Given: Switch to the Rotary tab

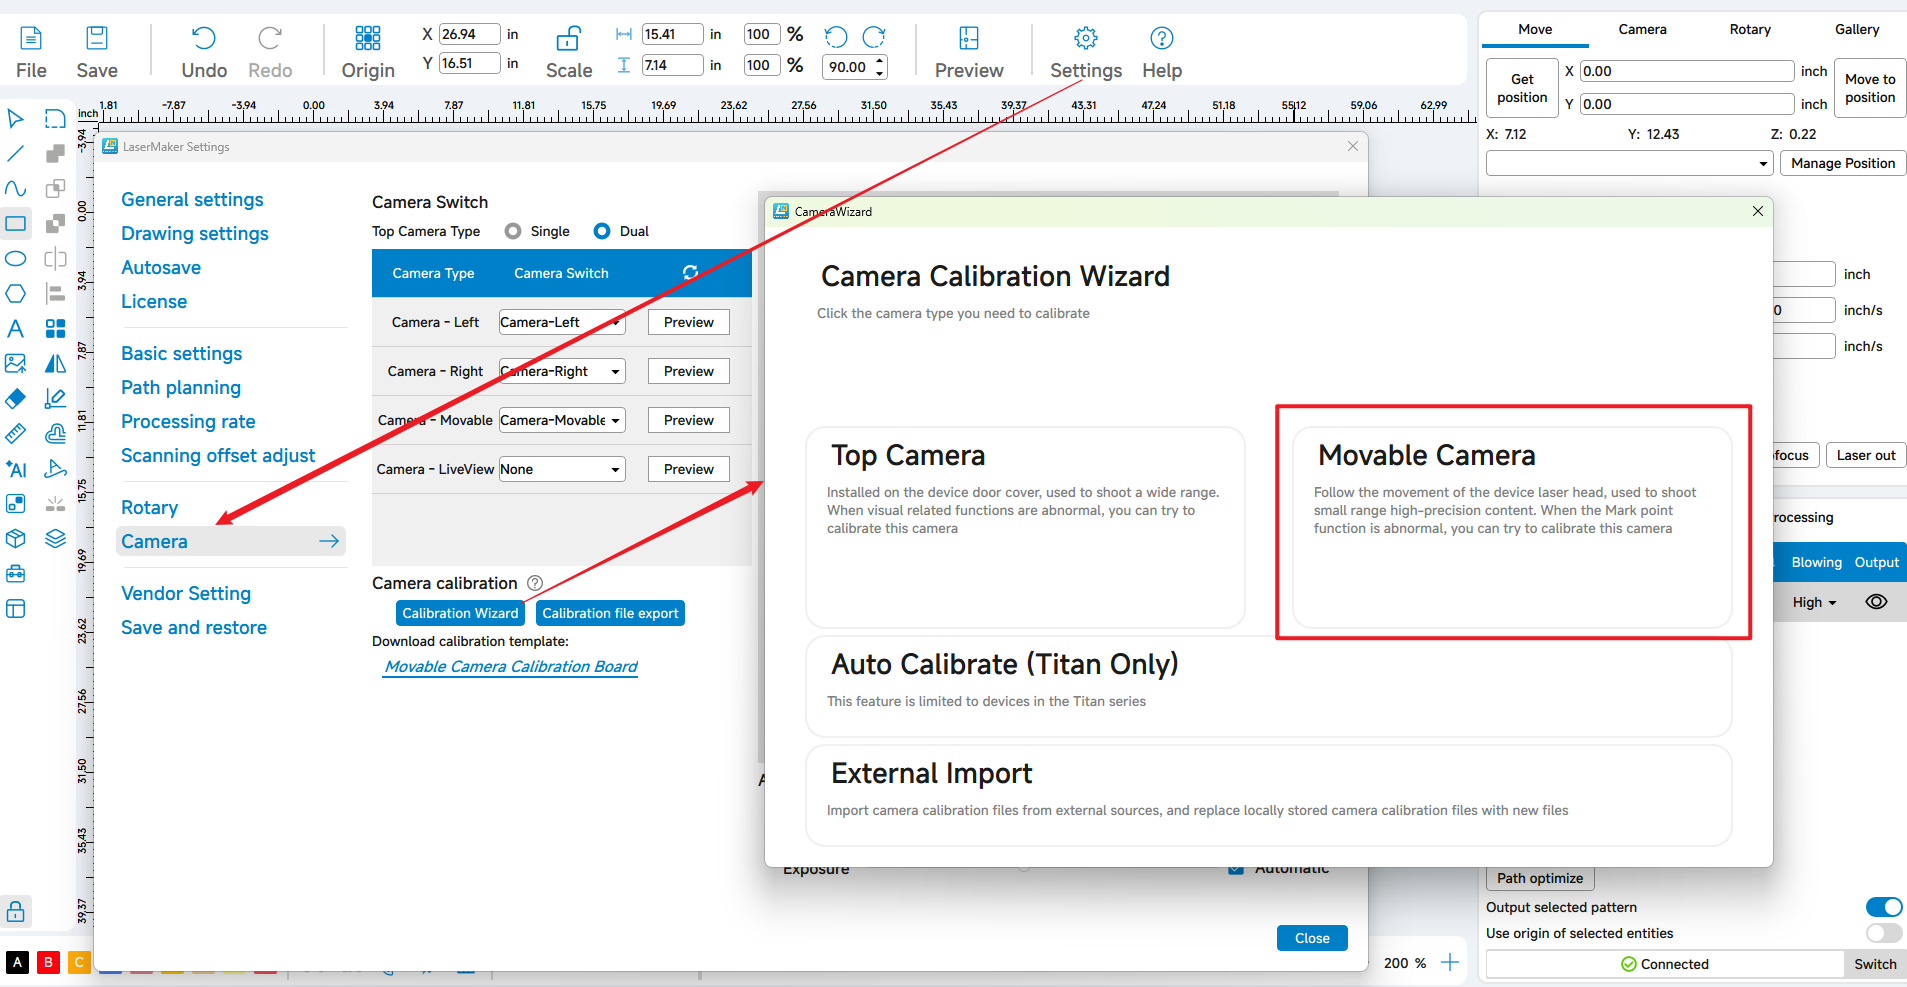Looking at the screenshot, I should pos(1750,29).
